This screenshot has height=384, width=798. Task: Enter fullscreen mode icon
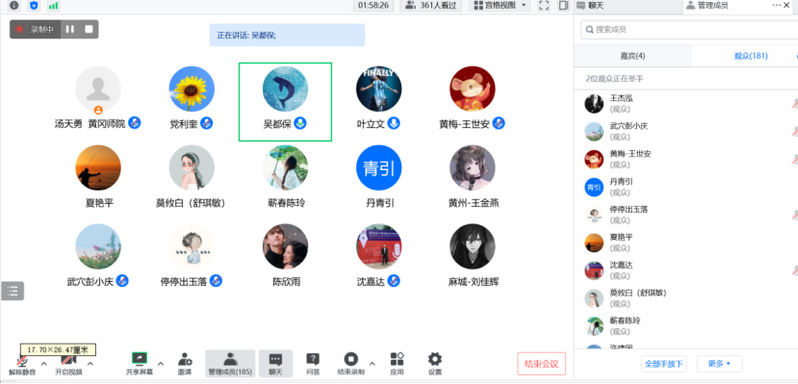click(544, 6)
